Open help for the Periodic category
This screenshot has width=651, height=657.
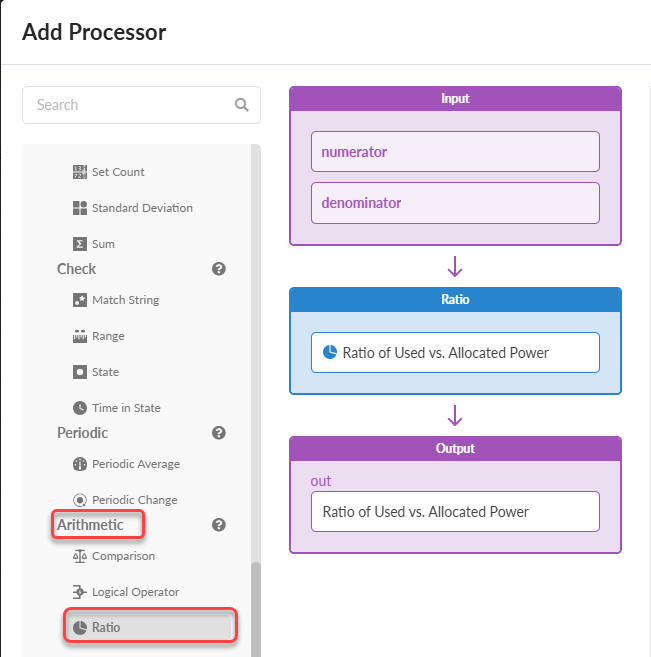click(x=219, y=433)
